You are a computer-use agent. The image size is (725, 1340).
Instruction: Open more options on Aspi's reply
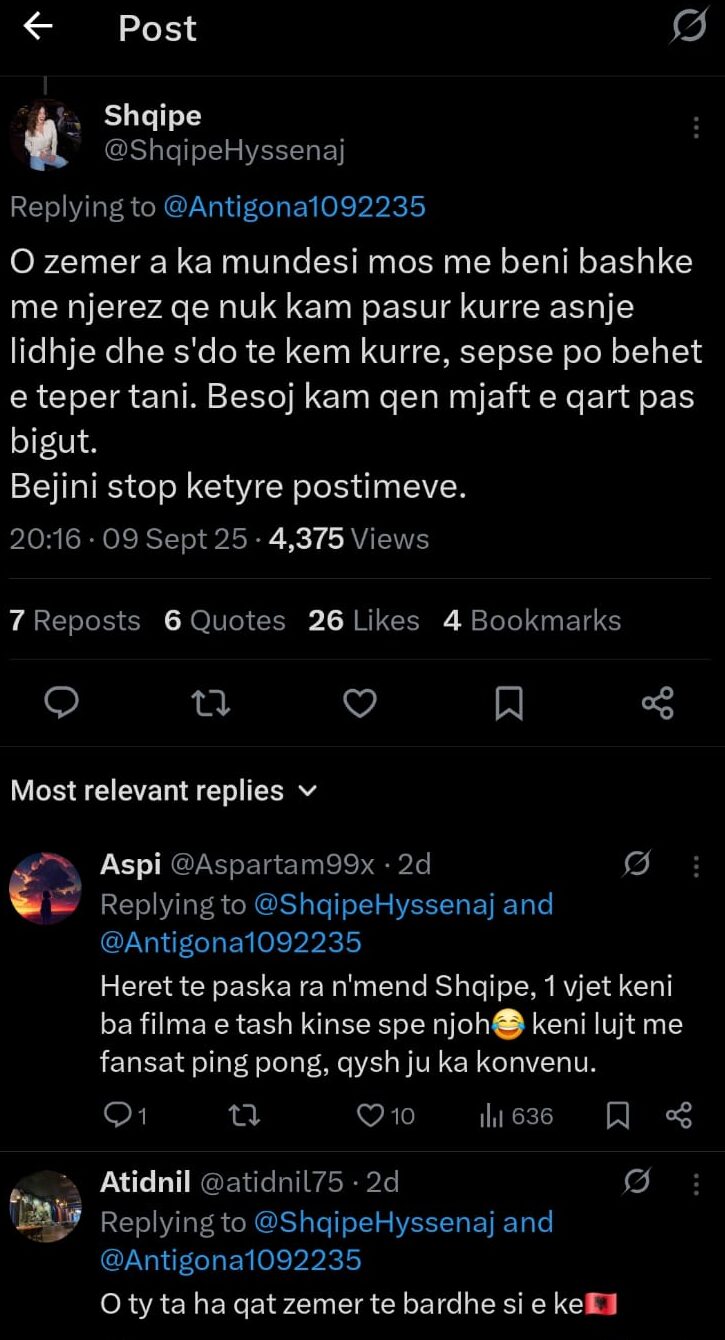(x=696, y=865)
